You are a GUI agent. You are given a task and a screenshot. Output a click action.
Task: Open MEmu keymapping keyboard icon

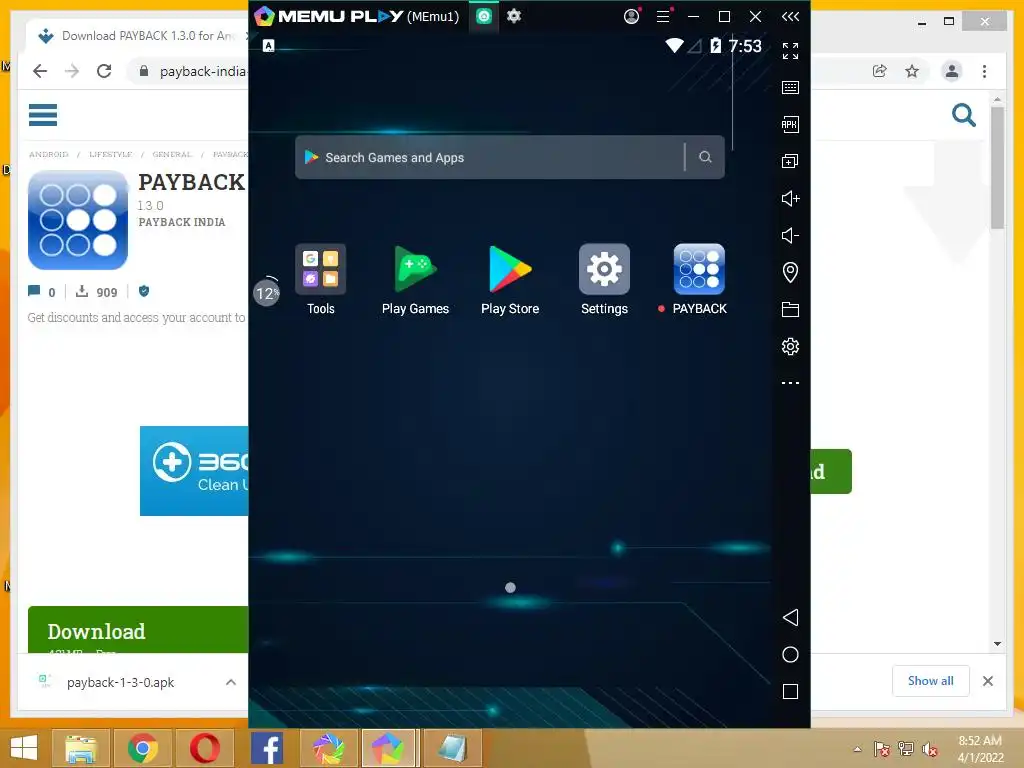point(790,88)
